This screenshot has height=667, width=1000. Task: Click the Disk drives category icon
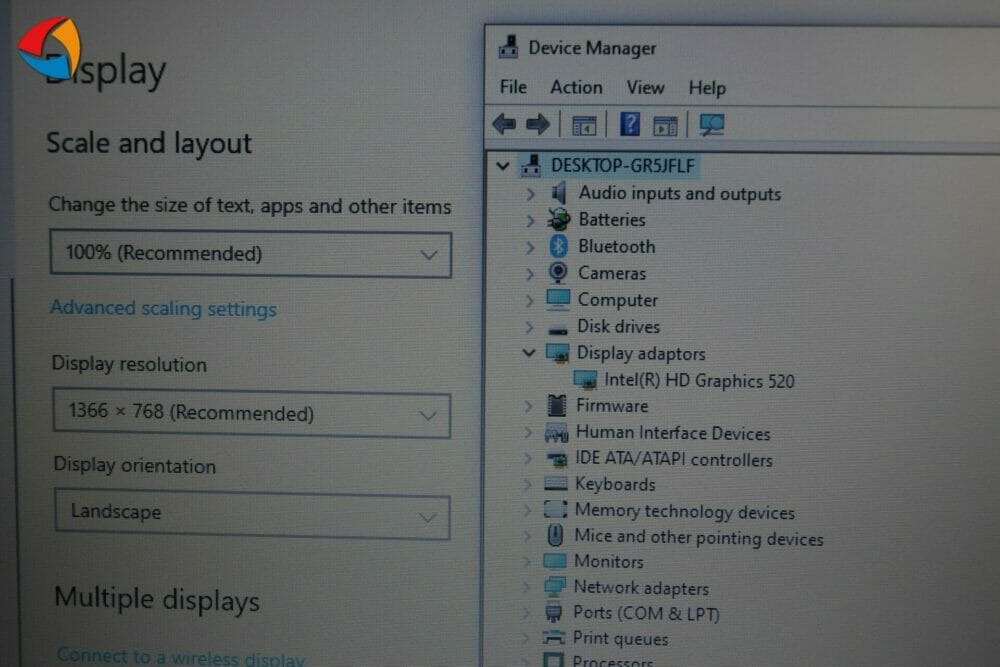[x=557, y=329]
